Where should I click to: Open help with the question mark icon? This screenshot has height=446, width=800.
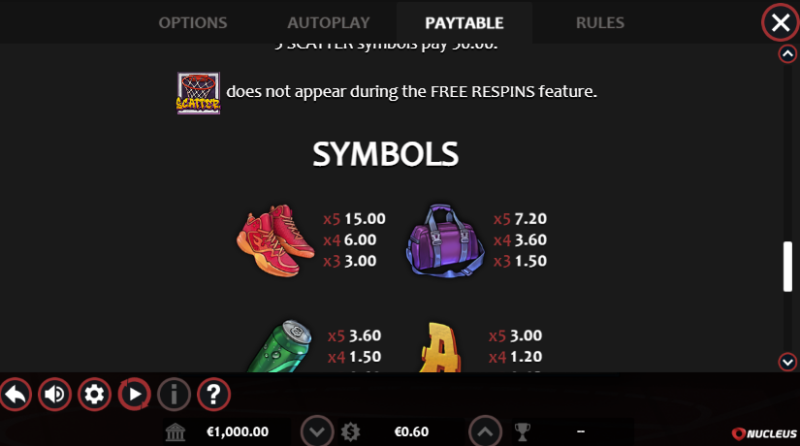tap(214, 394)
